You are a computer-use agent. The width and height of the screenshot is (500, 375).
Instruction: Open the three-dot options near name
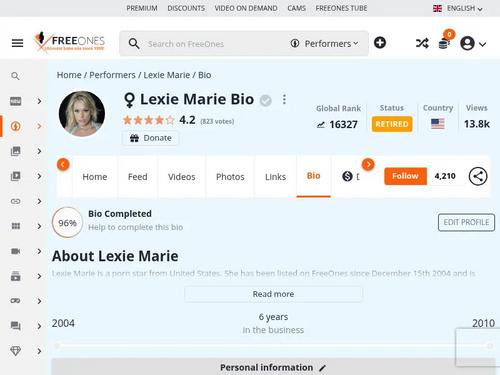284,99
